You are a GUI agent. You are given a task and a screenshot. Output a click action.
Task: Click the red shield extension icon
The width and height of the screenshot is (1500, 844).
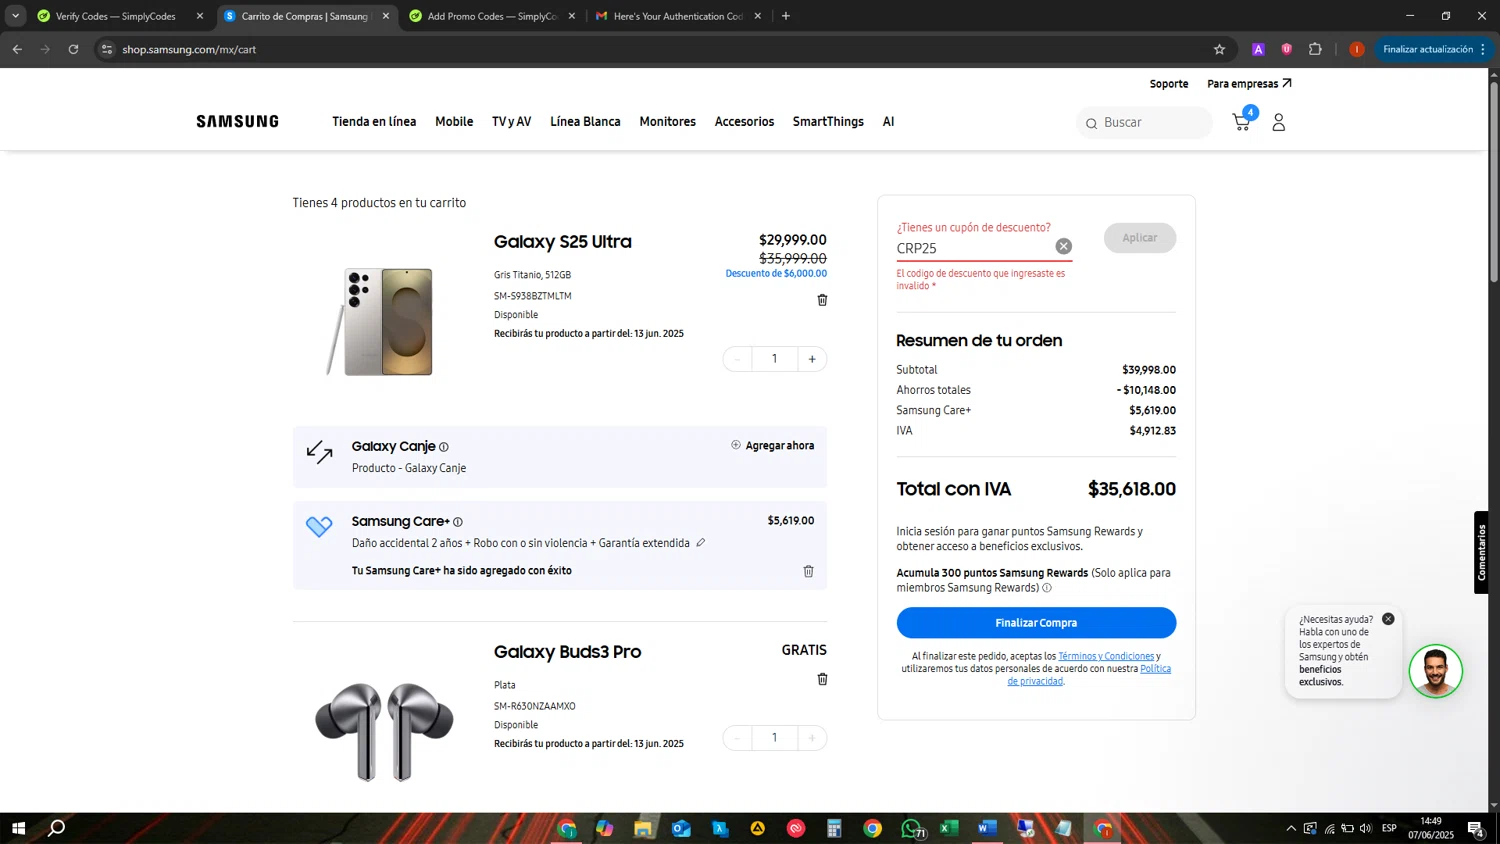point(1287,49)
